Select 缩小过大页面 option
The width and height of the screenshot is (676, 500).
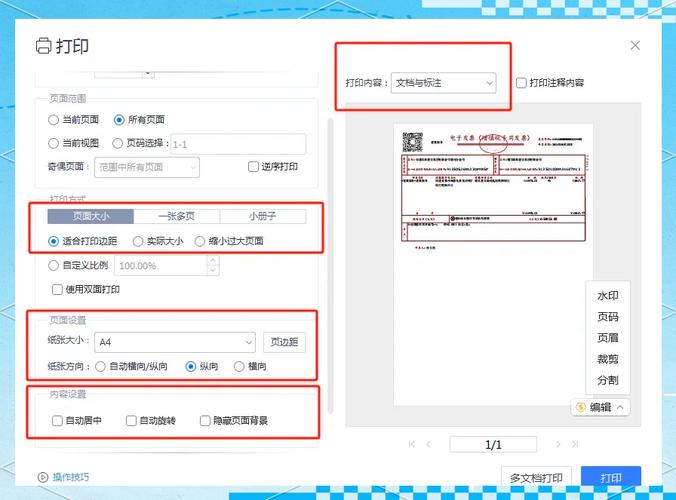200,241
